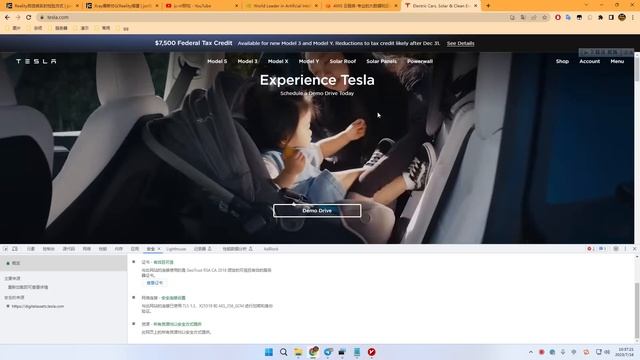Click DevTools red error count badge
This screenshot has height=360, width=640.
tap(590, 249)
